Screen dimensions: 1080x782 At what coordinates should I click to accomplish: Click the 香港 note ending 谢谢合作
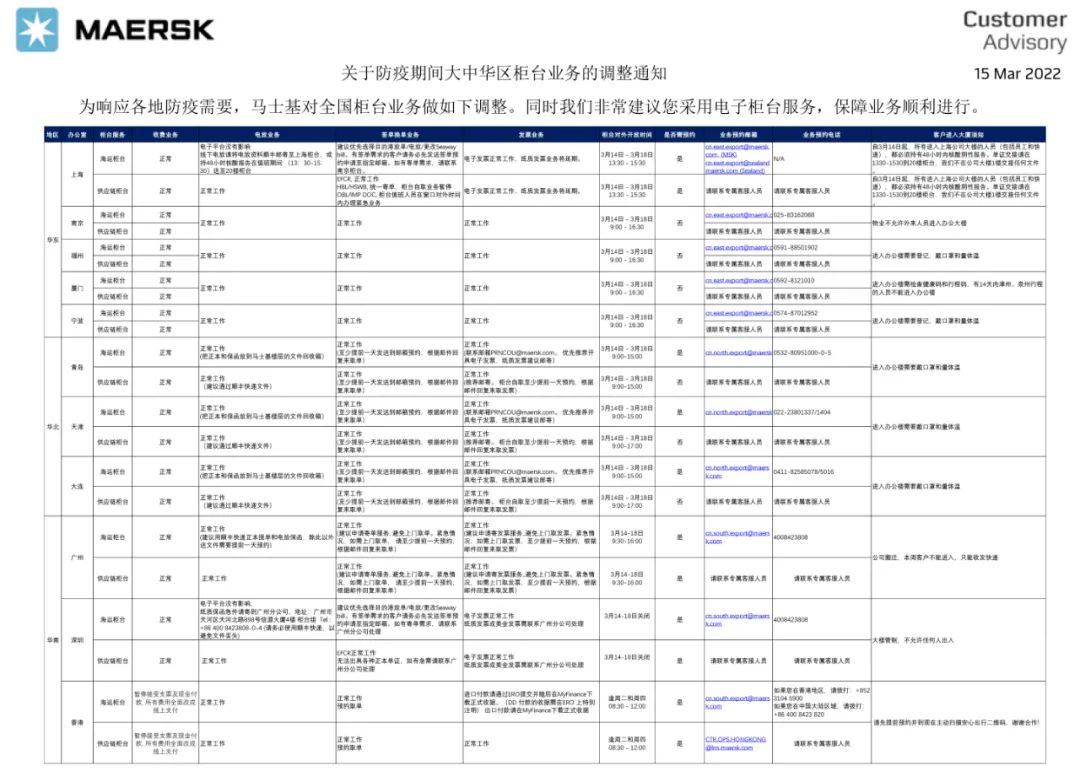click(x=956, y=723)
